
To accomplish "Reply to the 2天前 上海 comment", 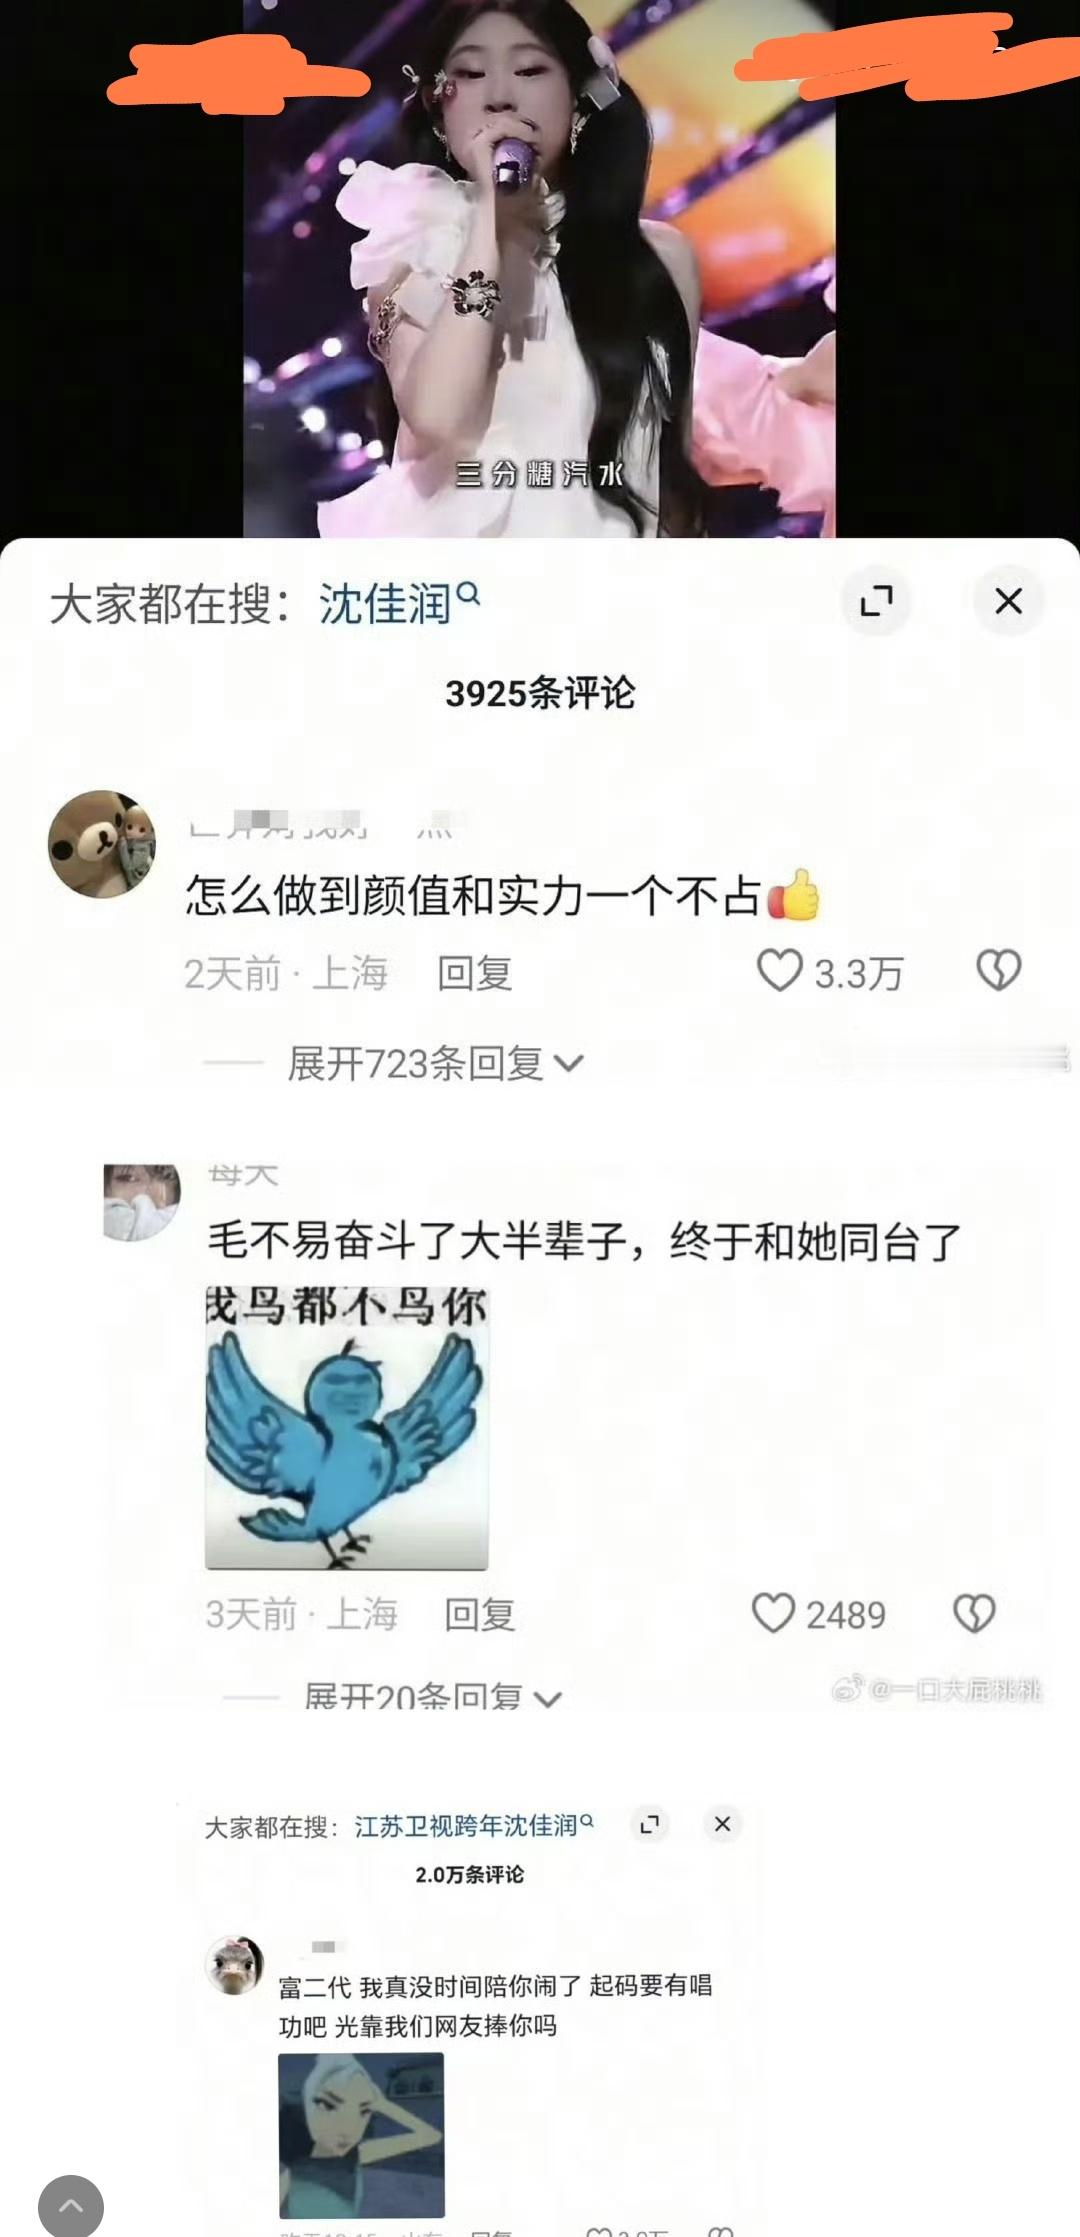I will pyautogui.click(x=475, y=973).
